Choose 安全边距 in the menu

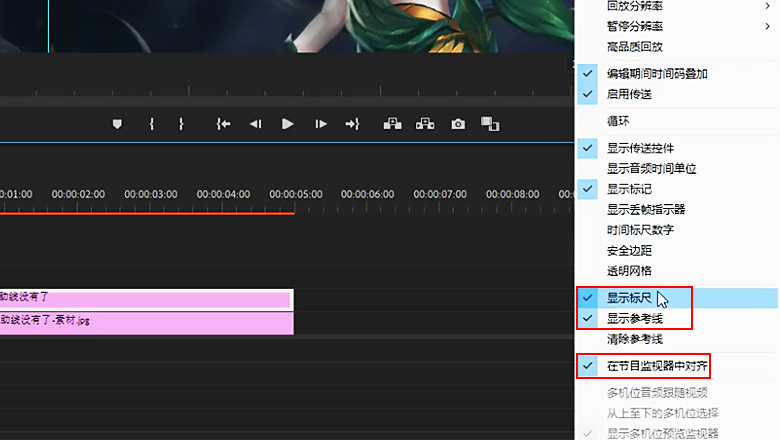click(x=629, y=250)
